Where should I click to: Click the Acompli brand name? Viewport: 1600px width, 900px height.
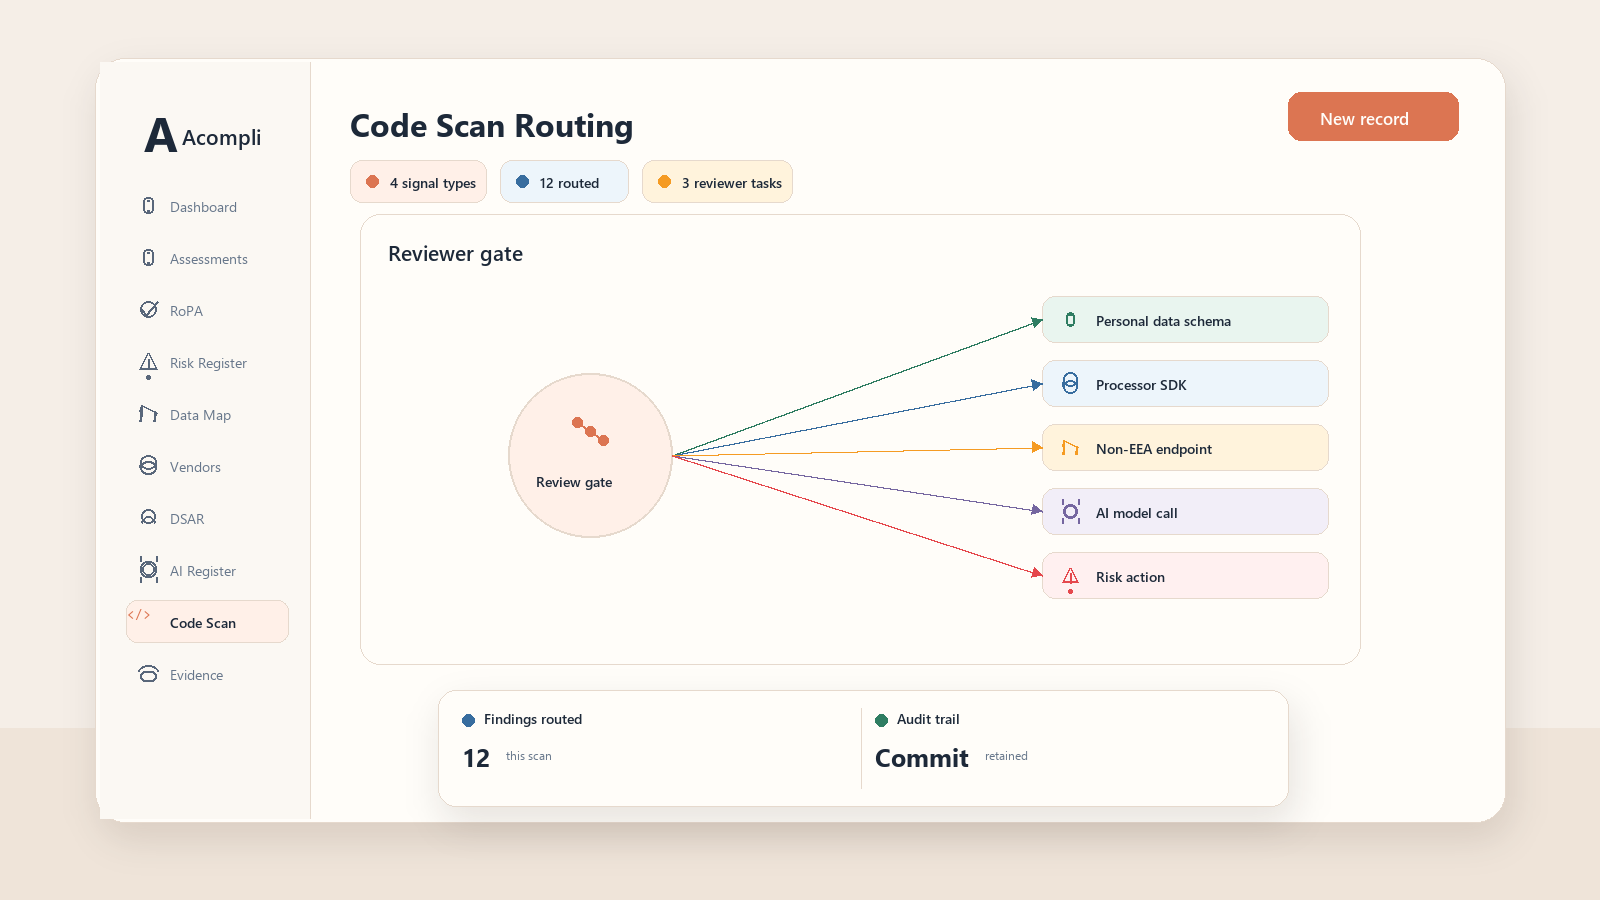(x=221, y=138)
